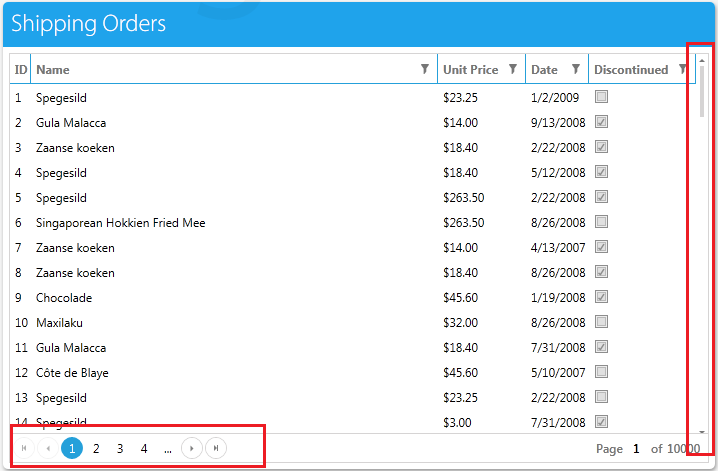This screenshot has height=471, width=718.
Task: Go to the first page arrow
Action: click(x=24, y=448)
